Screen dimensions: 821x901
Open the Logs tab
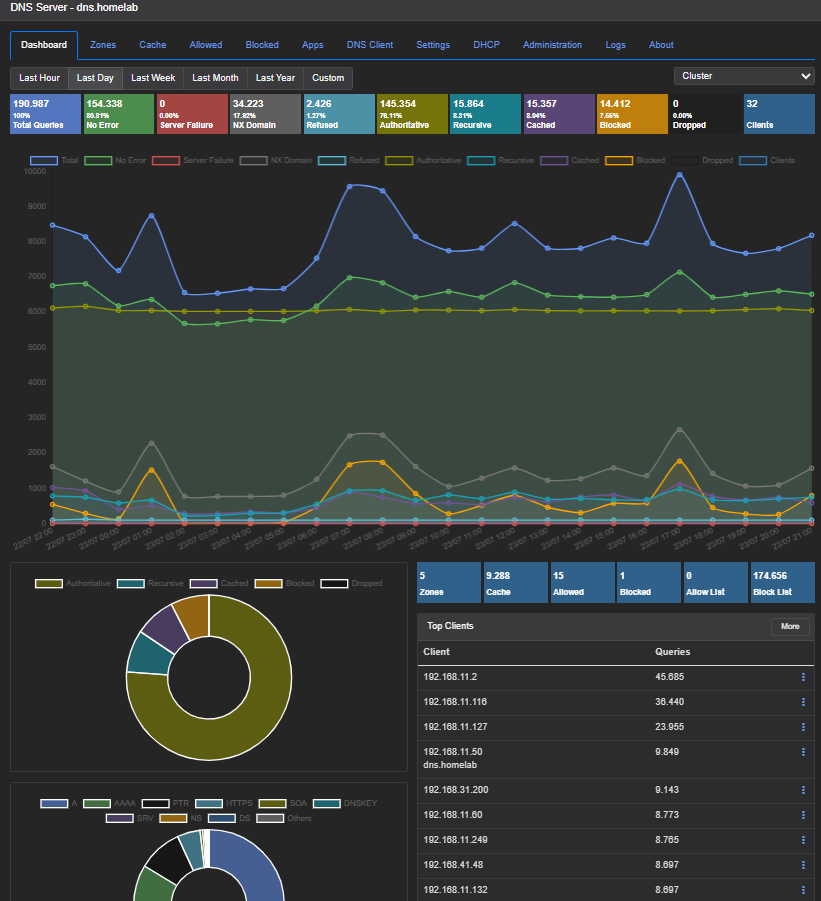click(615, 45)
